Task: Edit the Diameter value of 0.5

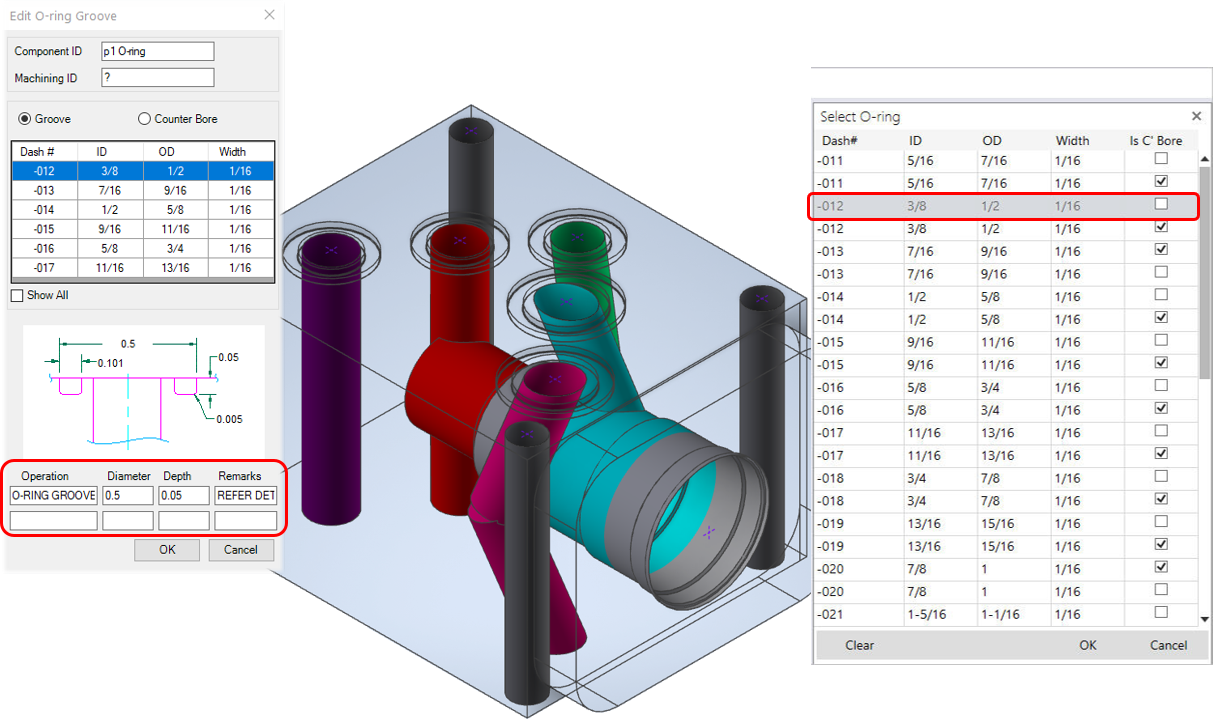Action: click(x=128, y=495)
